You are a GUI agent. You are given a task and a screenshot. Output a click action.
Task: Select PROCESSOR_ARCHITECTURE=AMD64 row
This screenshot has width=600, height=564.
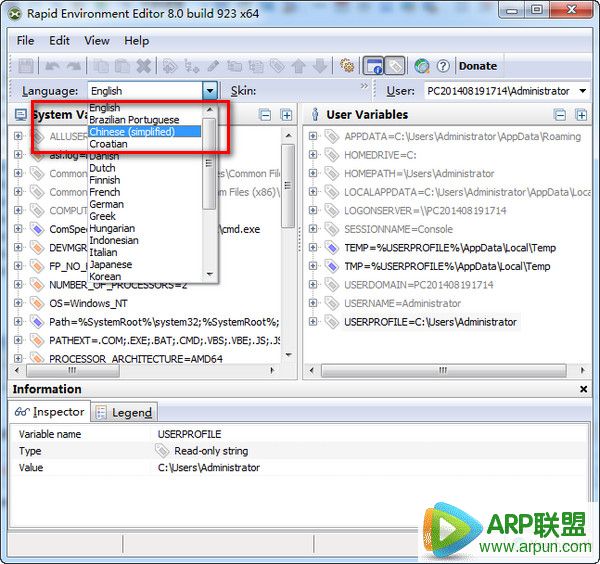click(136, 359)
